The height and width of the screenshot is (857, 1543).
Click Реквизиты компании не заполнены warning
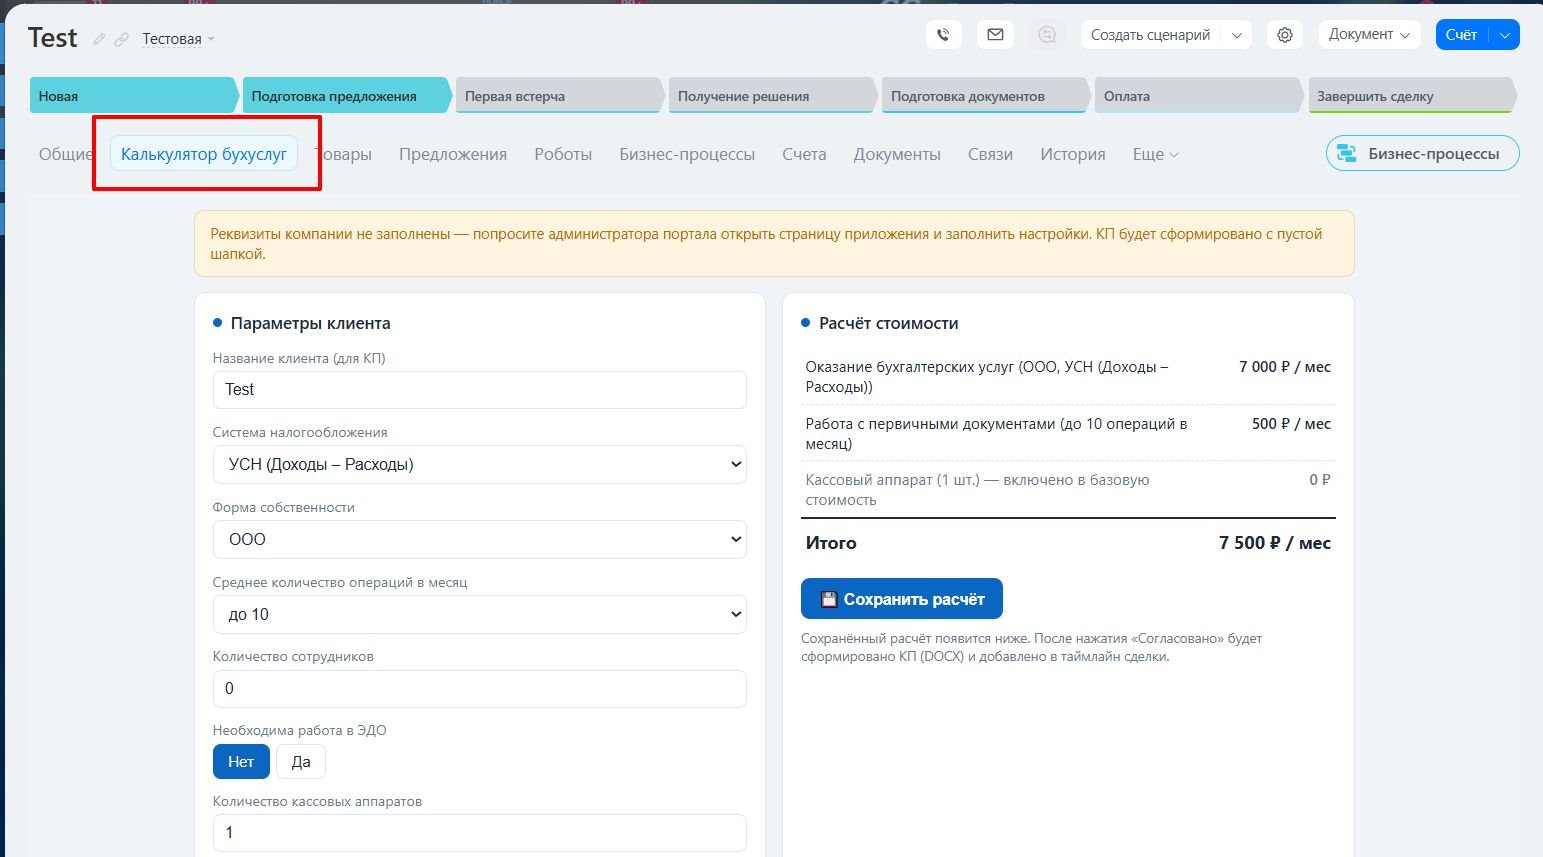[x=774, y=244]
